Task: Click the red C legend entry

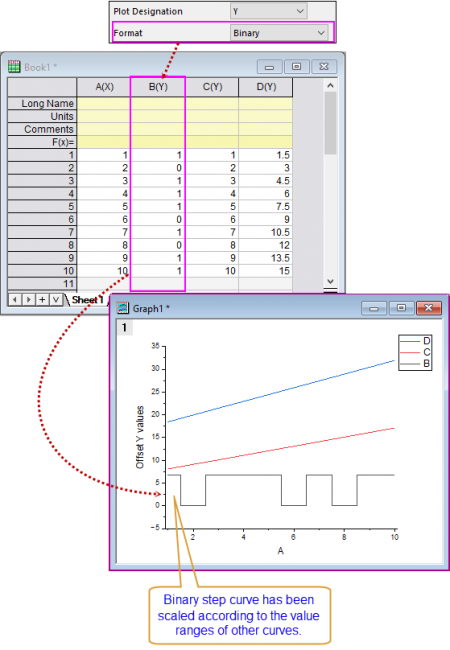Action: click(x=415, y=352)
